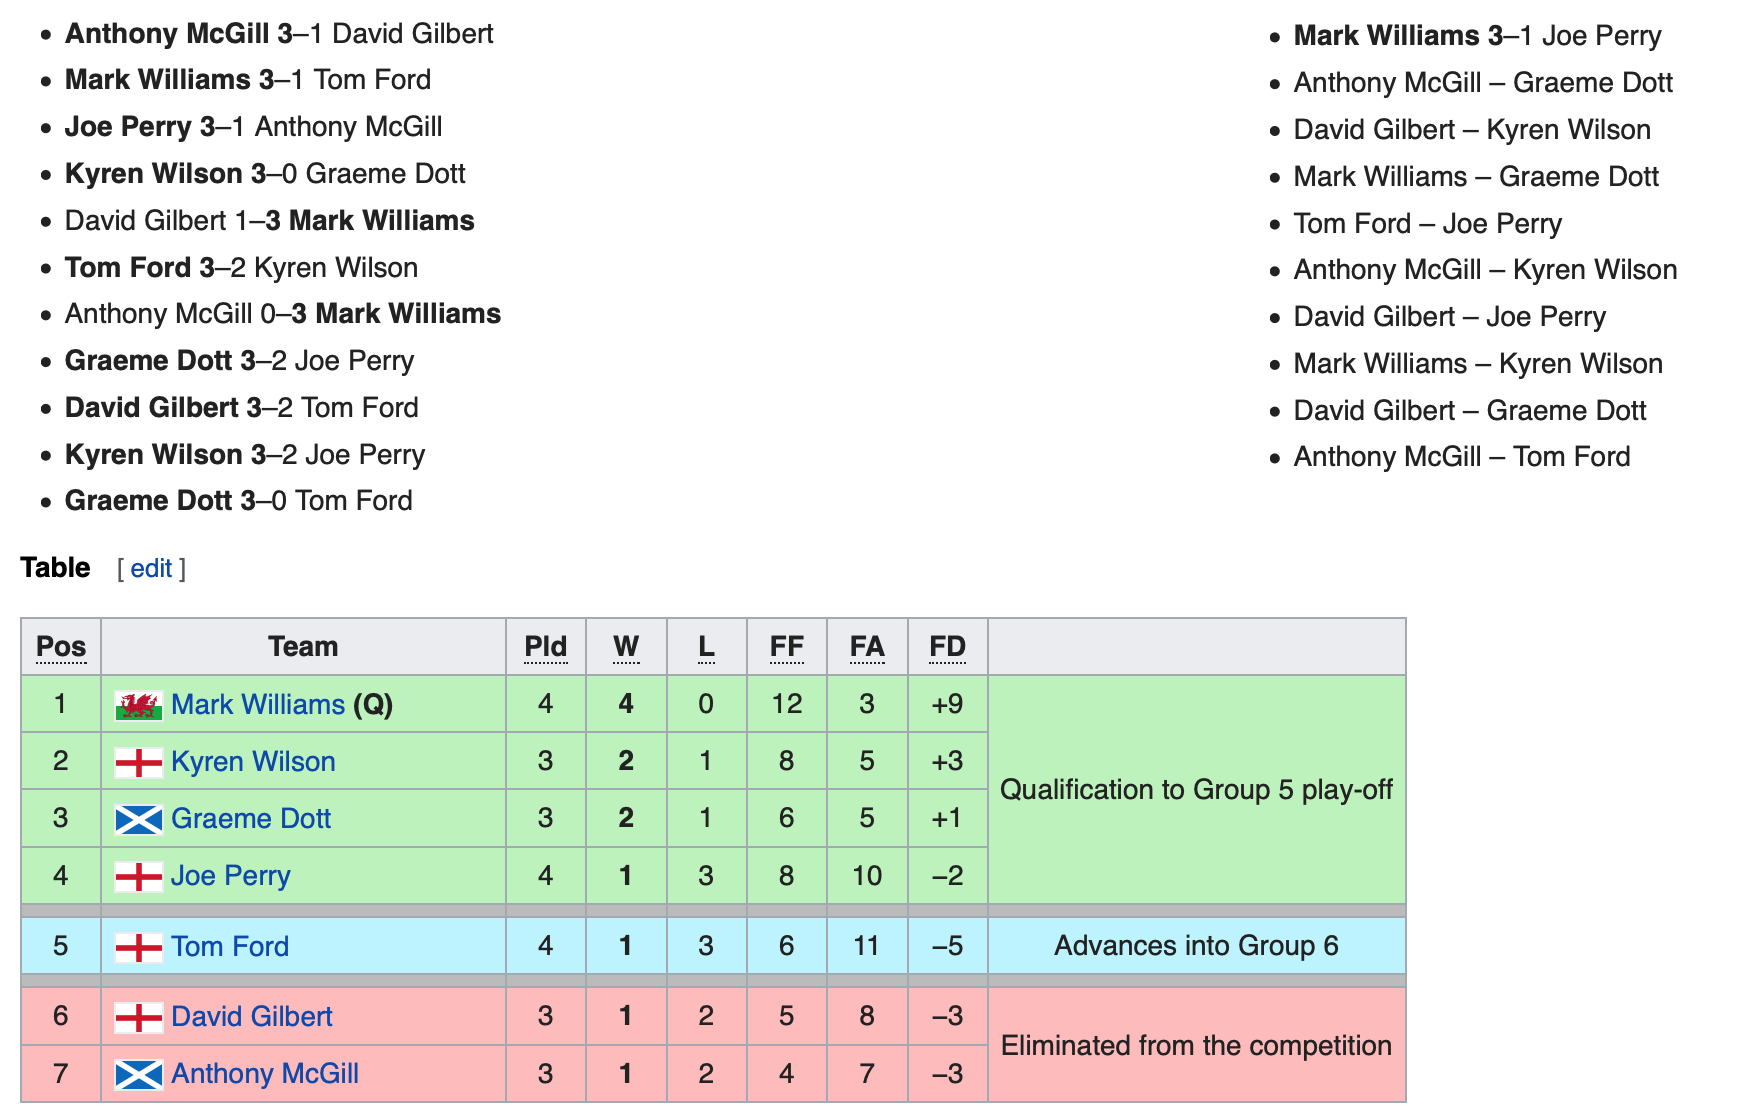Click the Scotland flag beside Anthony McGill
This screenshot has height=1116, width=1758.
(x=139, y=1074)
